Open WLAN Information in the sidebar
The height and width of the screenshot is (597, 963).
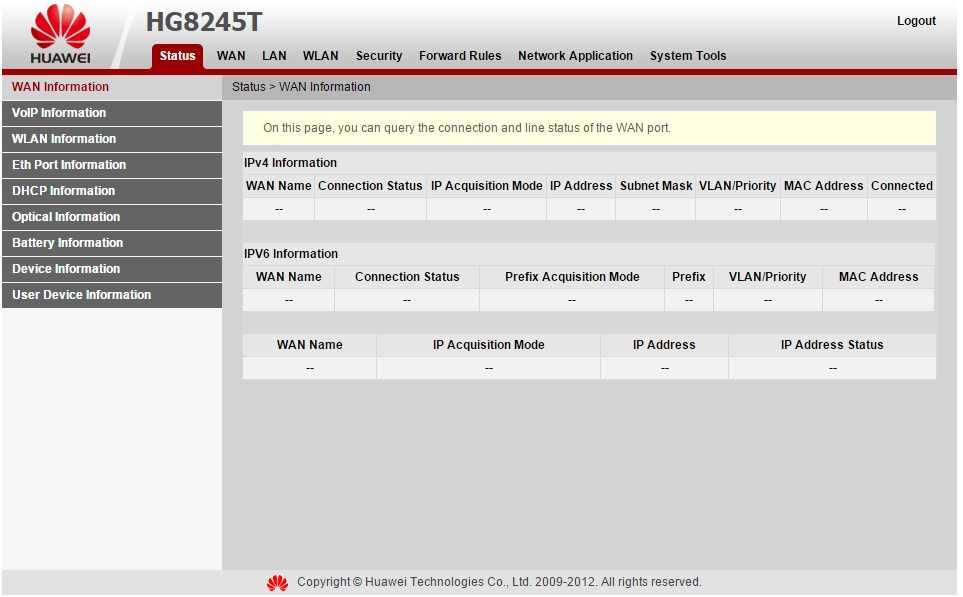tap(112, 139)
